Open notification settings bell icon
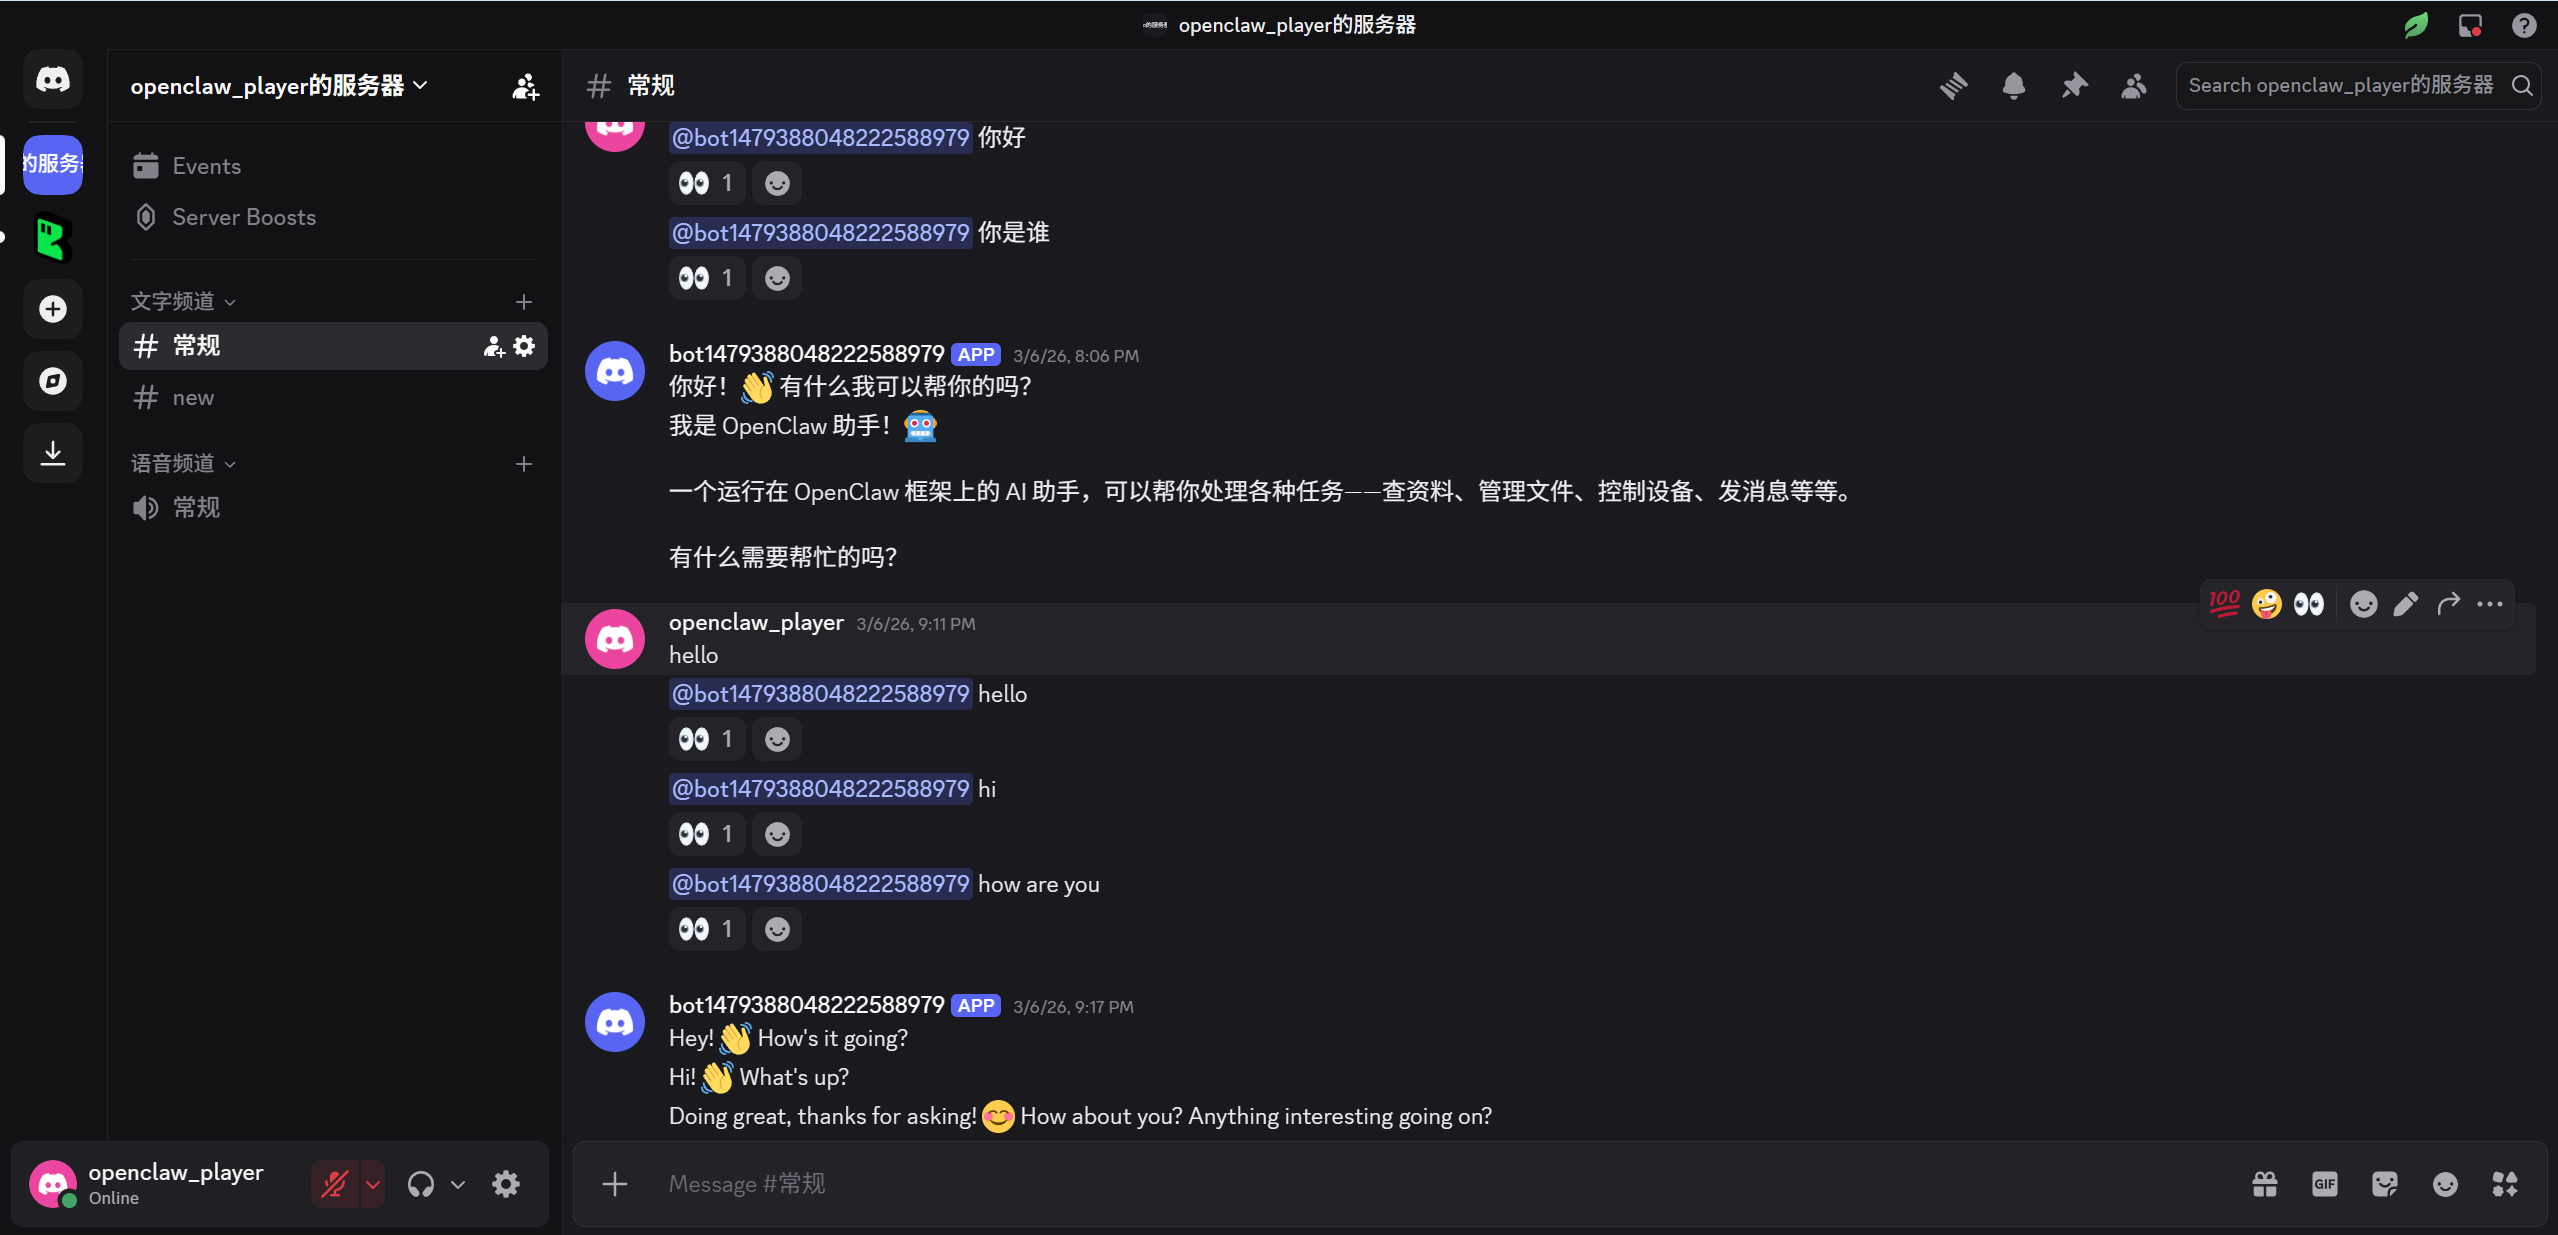 tap(2013, 86)
